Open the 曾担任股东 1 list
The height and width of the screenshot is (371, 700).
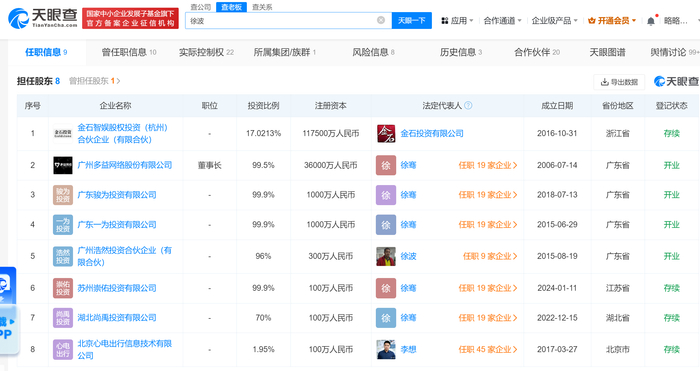pyautogui.click(x=95, y=81)
